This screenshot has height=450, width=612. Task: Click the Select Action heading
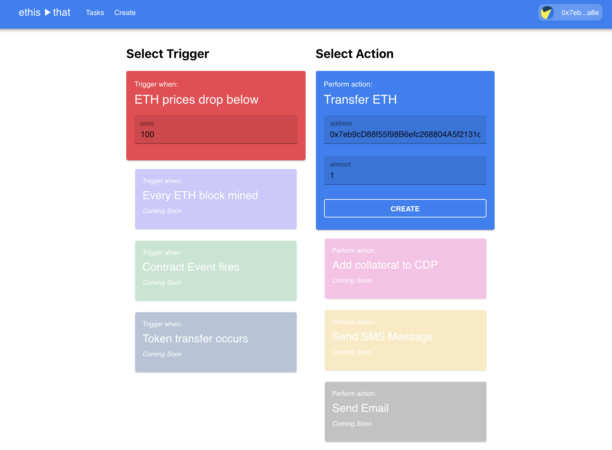tap(355, 54)
